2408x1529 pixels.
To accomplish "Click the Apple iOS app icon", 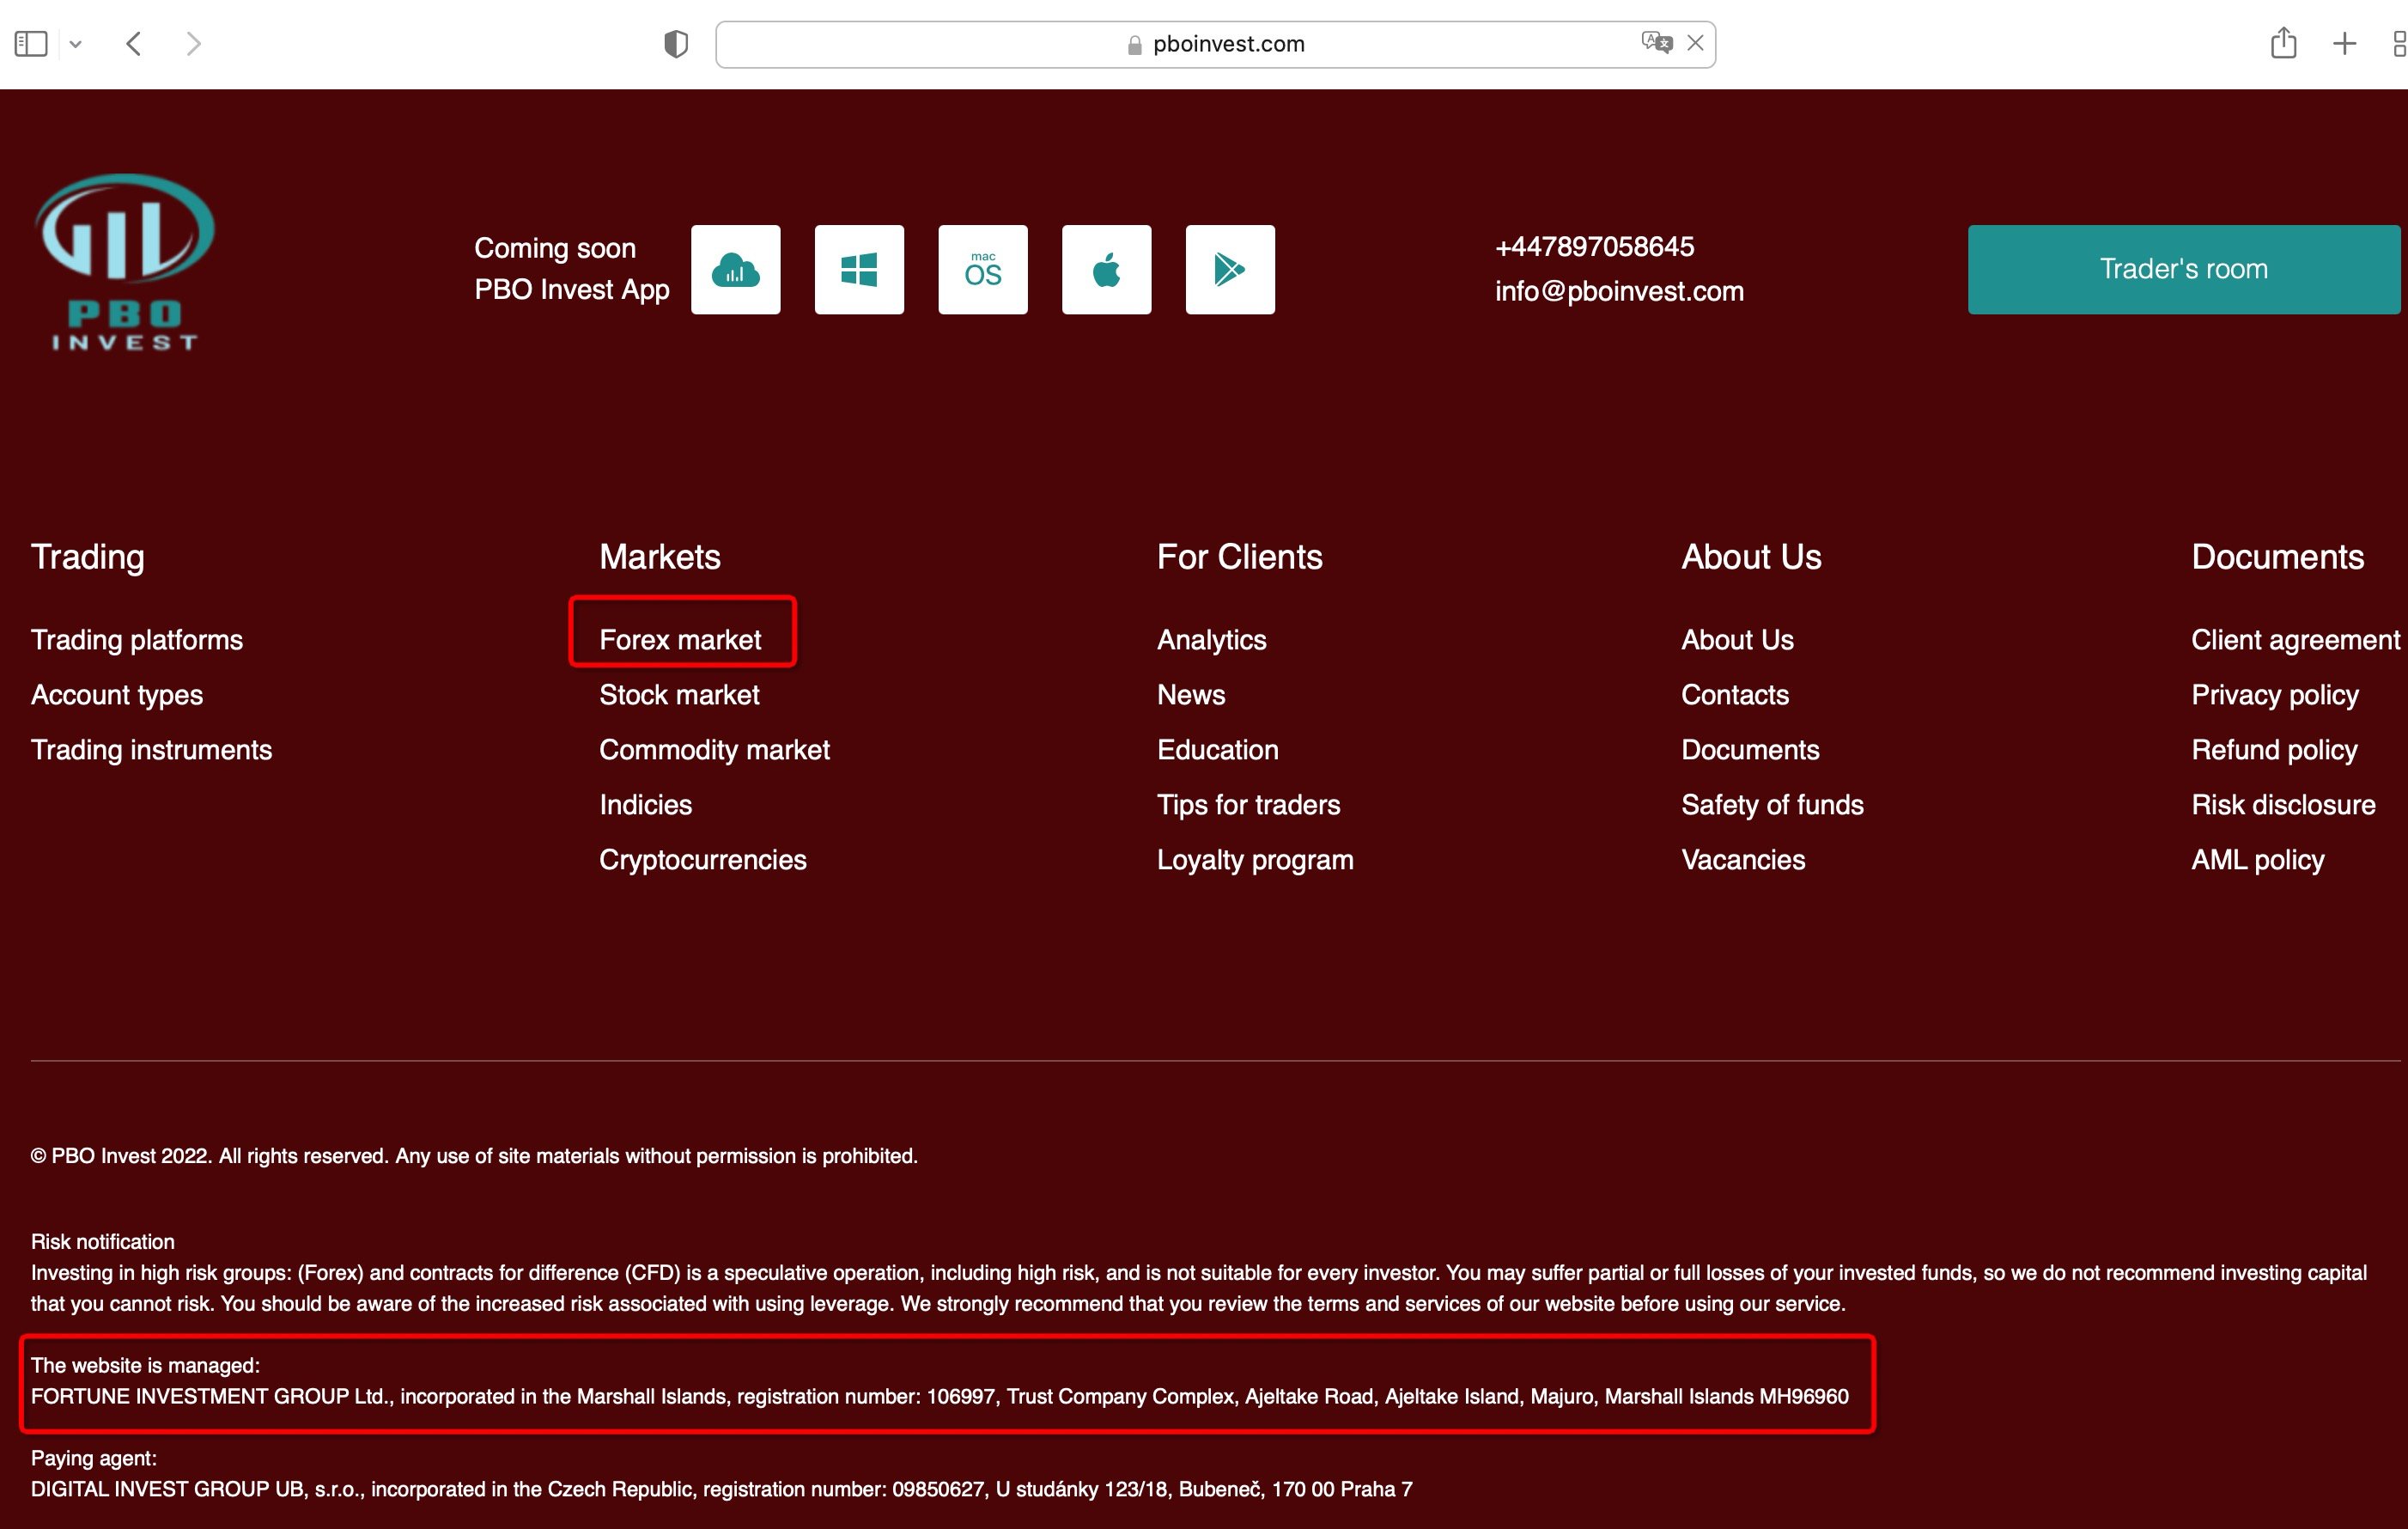I will [x=1106, y=270].
